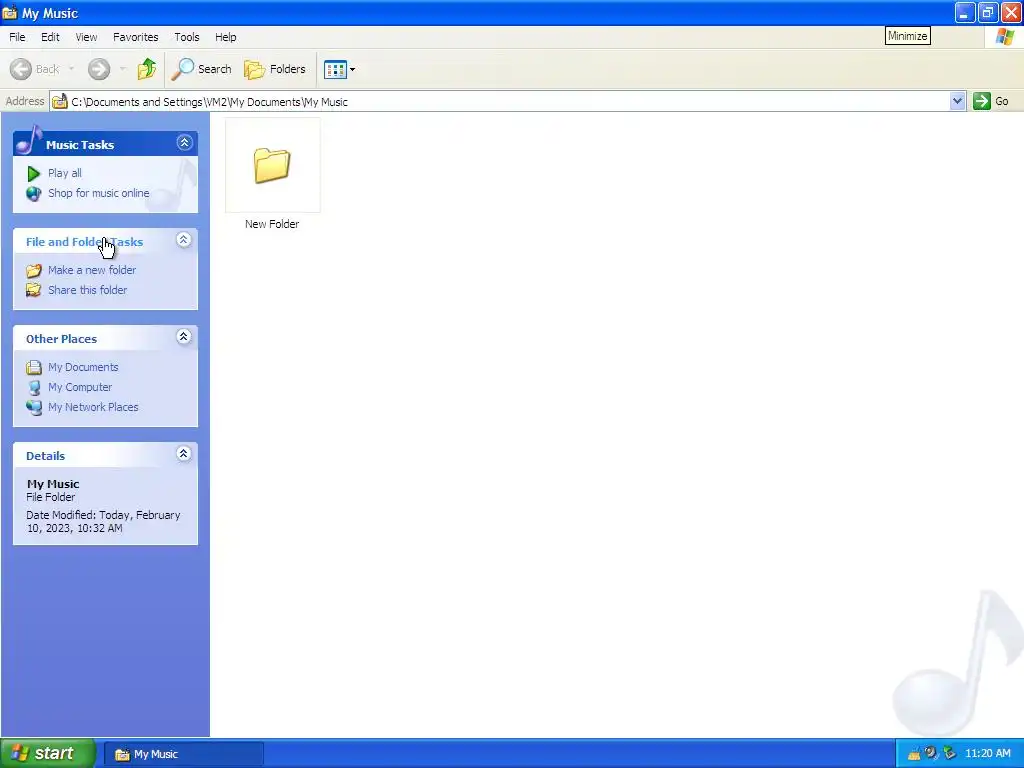This screenshot has width=1024, height=768.
Task: Open the File menu
Action: tap(17, 37)
